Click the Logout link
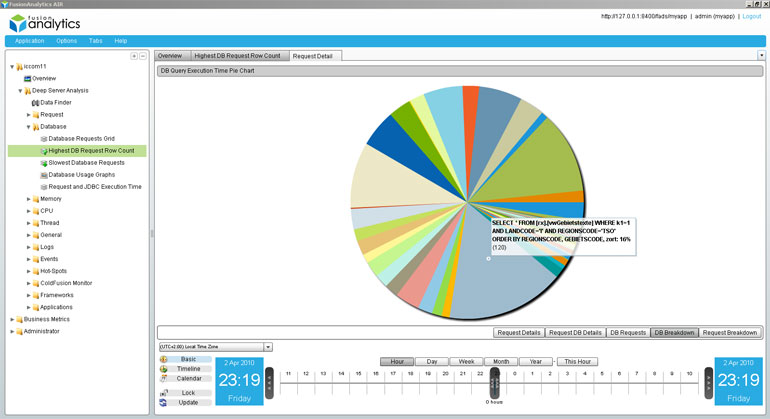Image resolution: width=770 pixels, height=419 pixels. point(752,16)
